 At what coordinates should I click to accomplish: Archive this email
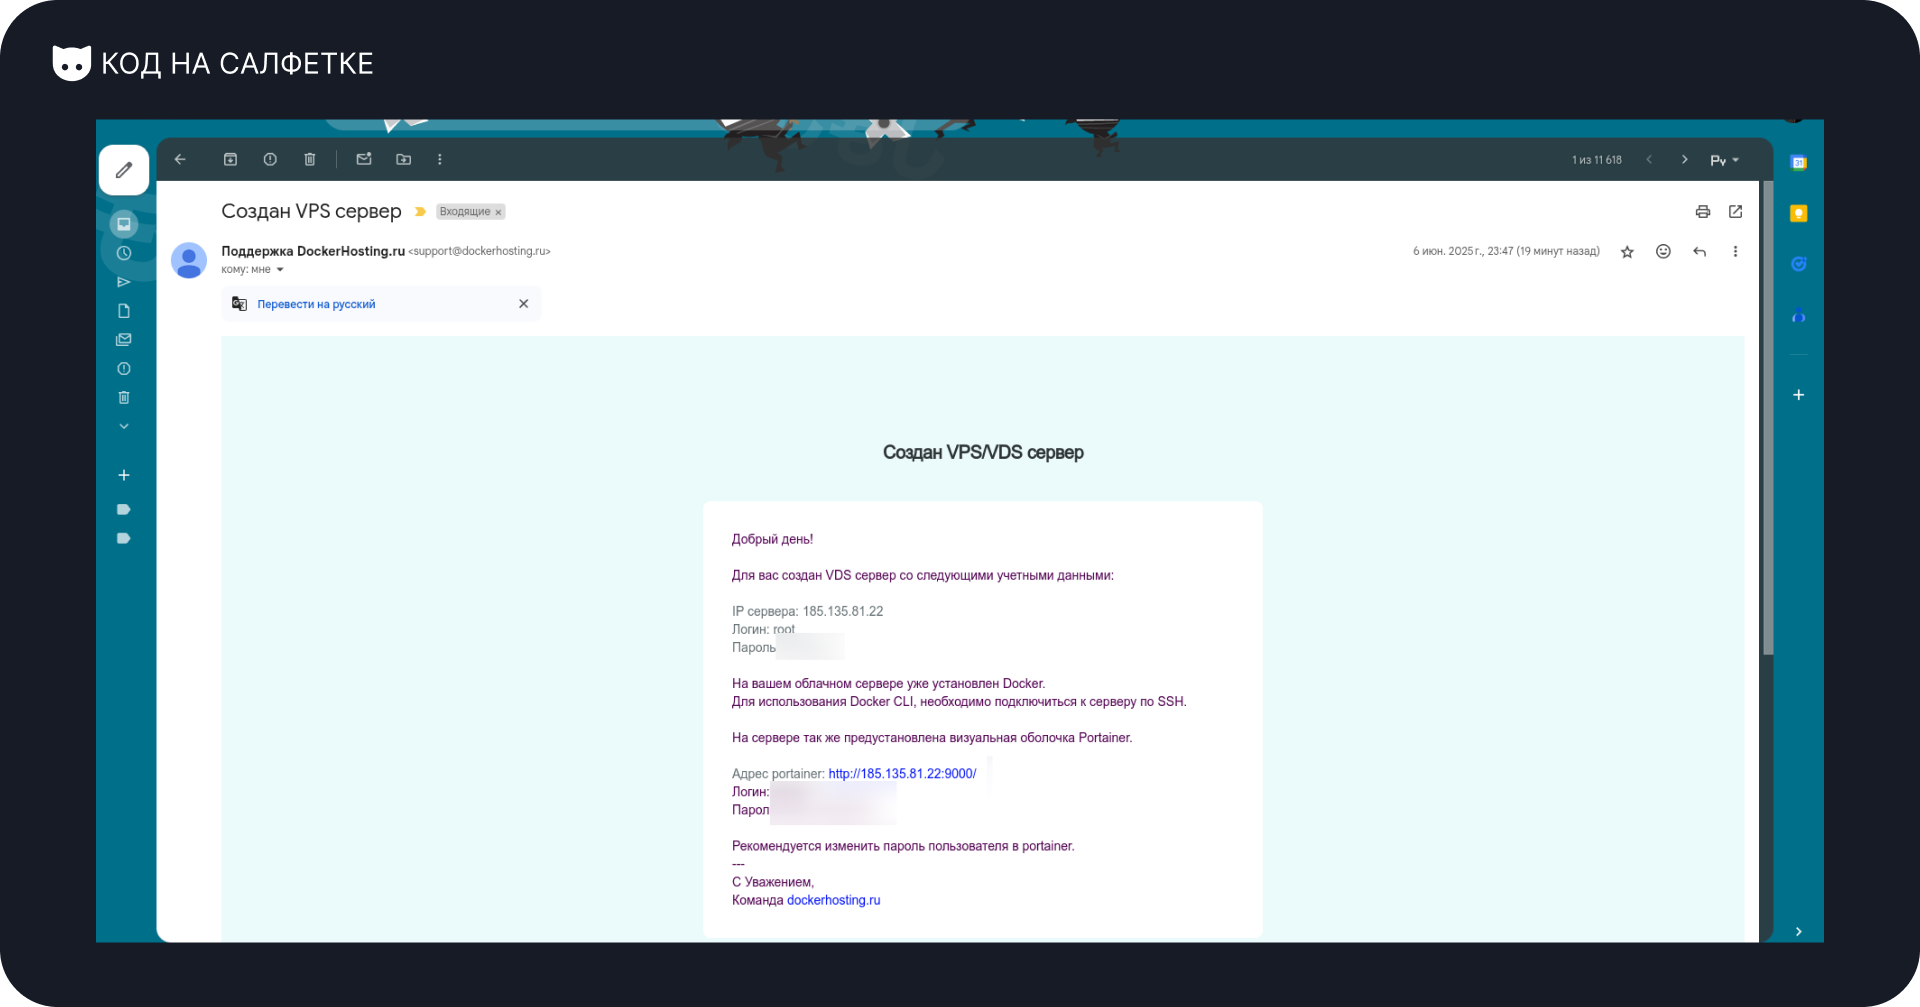pos(230,159)
